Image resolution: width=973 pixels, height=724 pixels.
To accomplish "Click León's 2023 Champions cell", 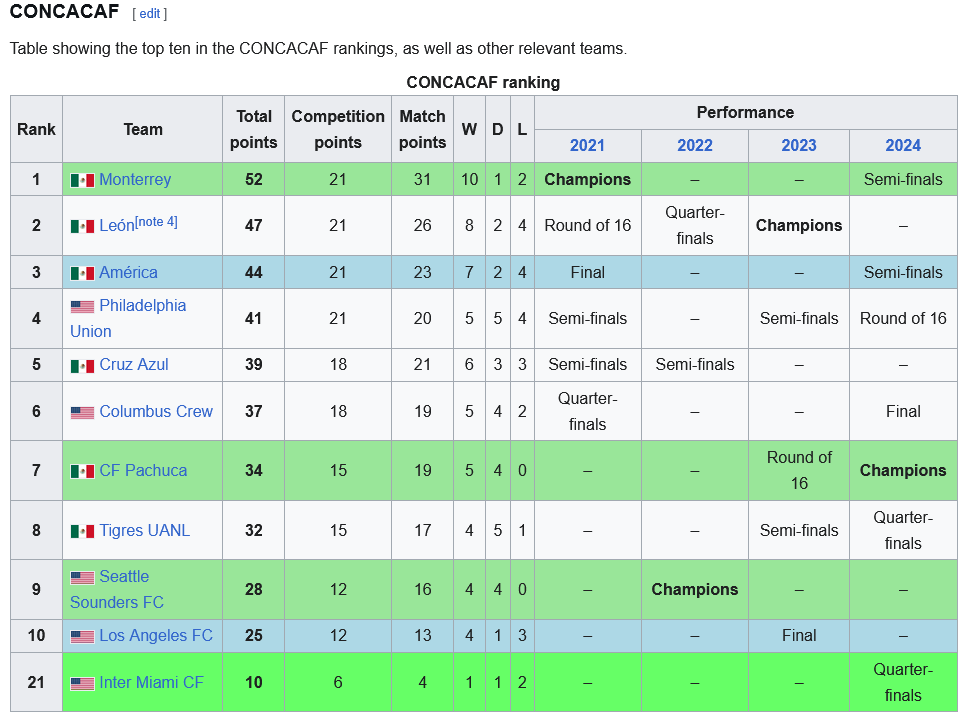I will (x=799, y=225).
